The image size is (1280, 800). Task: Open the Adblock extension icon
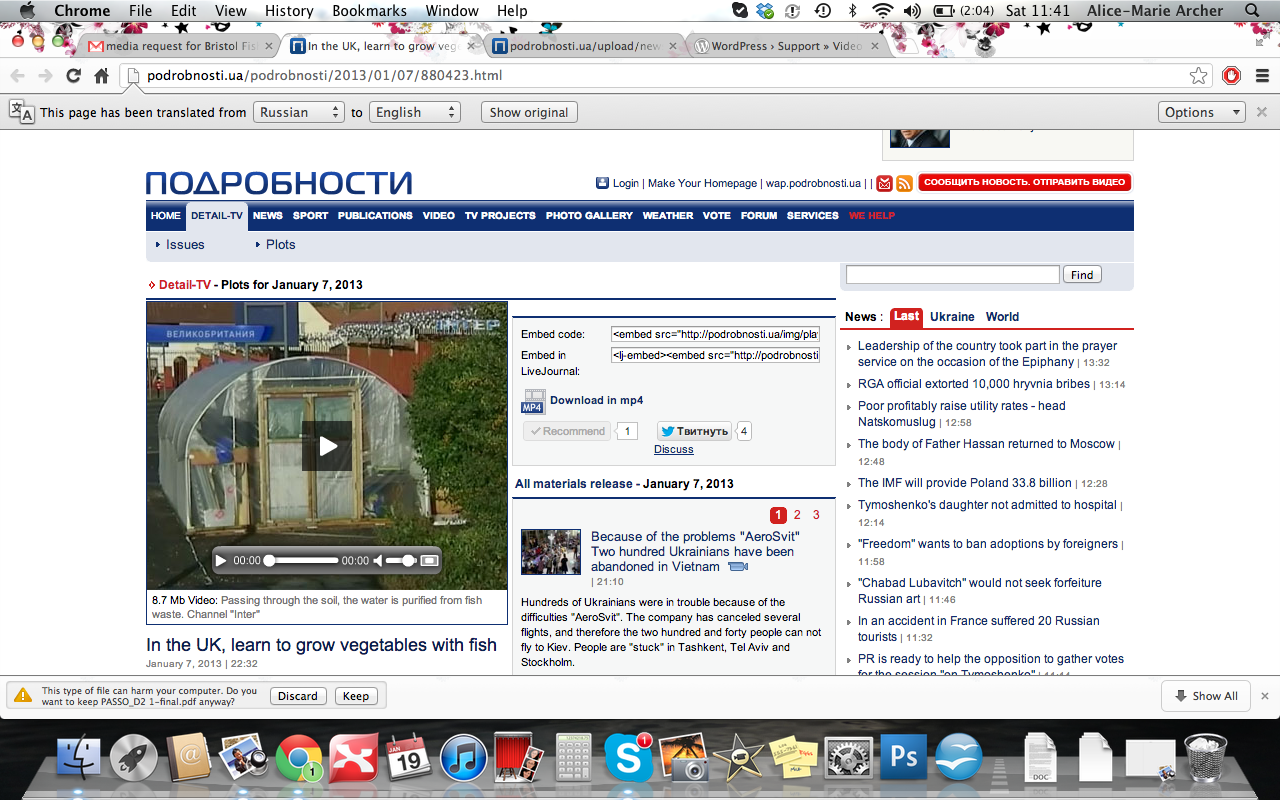[x=1231, y=76]
